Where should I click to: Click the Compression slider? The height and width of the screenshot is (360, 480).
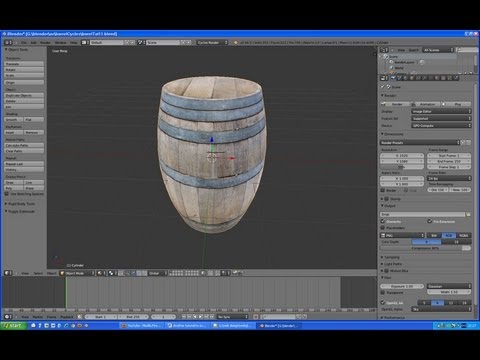coord(426,248)
